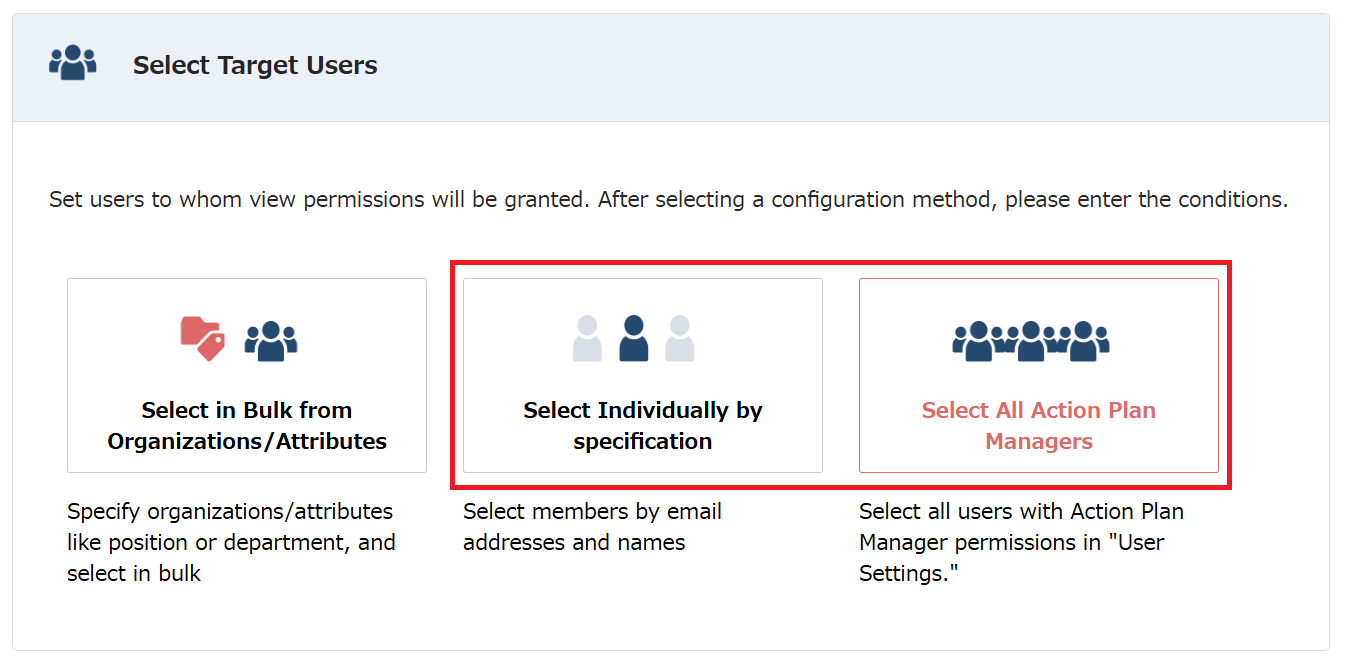Click the left gray person silhouette
1364x666 pixels.
[x=588, y=338]
